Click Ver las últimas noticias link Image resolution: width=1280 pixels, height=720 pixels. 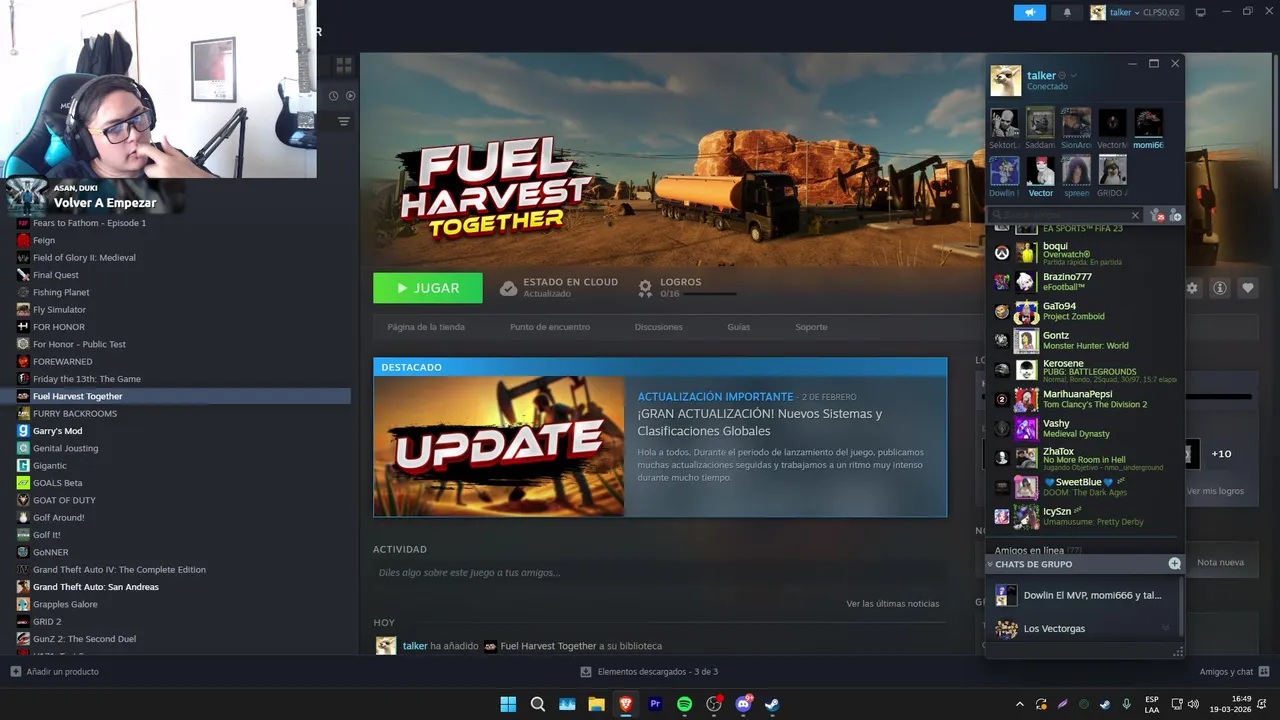893,604
